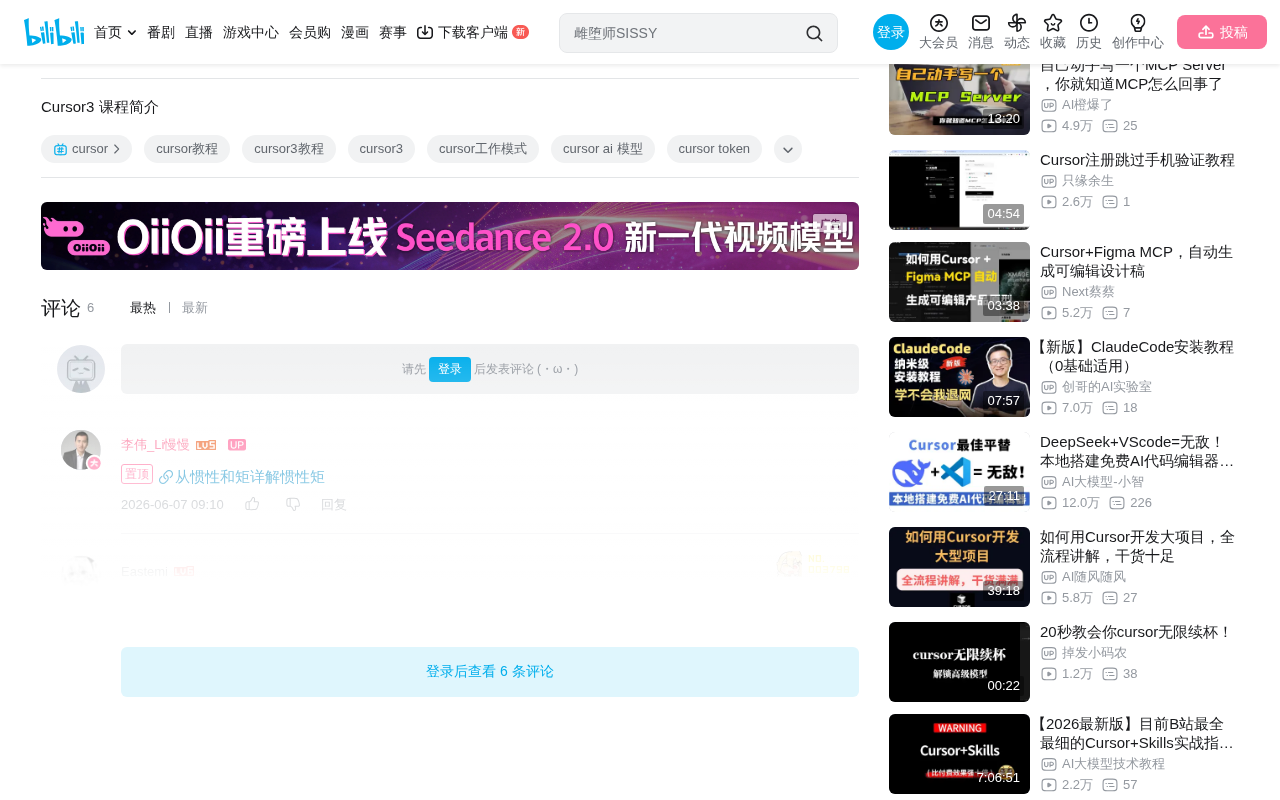
Task: Open Cursor+Skills实战指南 video title
Action: (x=1138, y=733)
